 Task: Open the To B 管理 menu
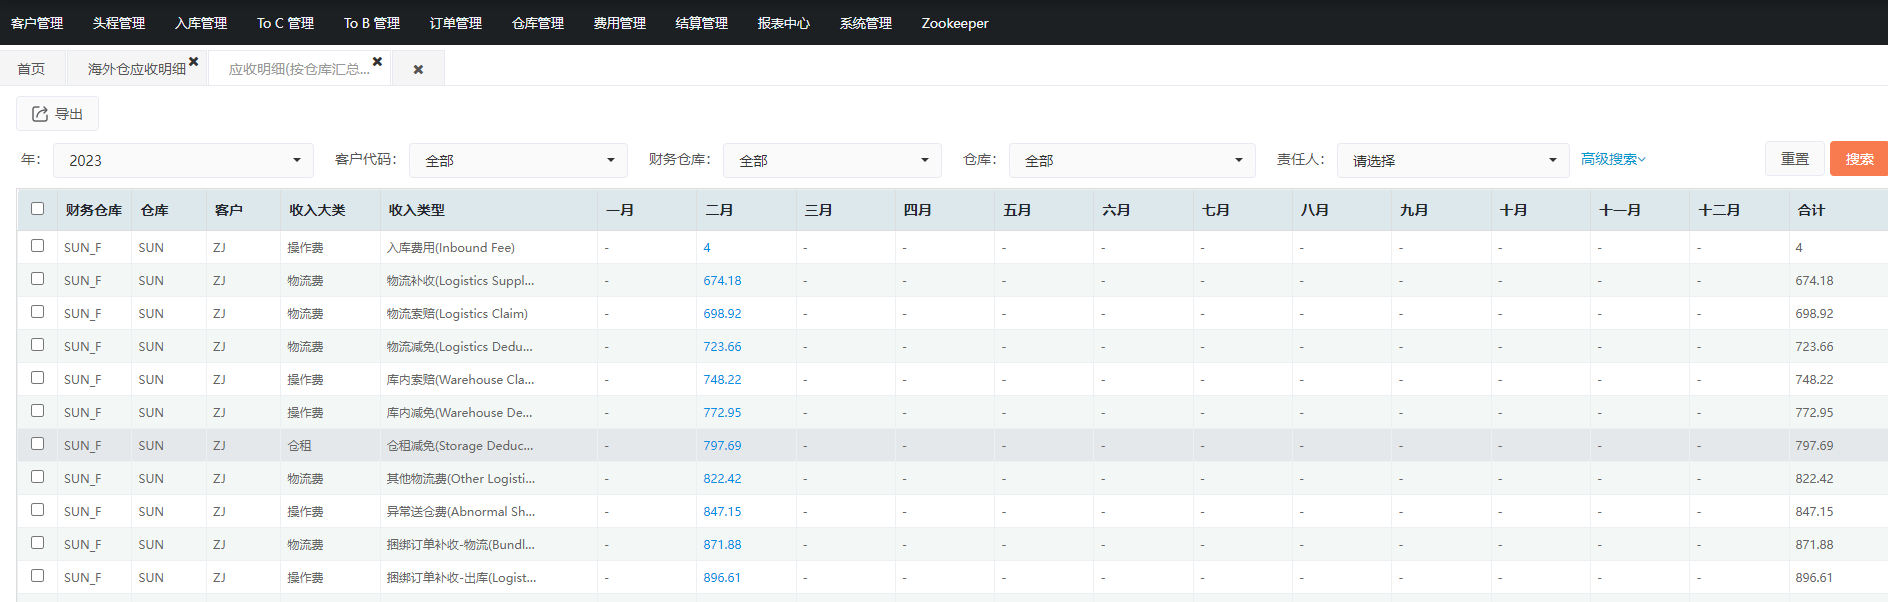coord(372,23)
